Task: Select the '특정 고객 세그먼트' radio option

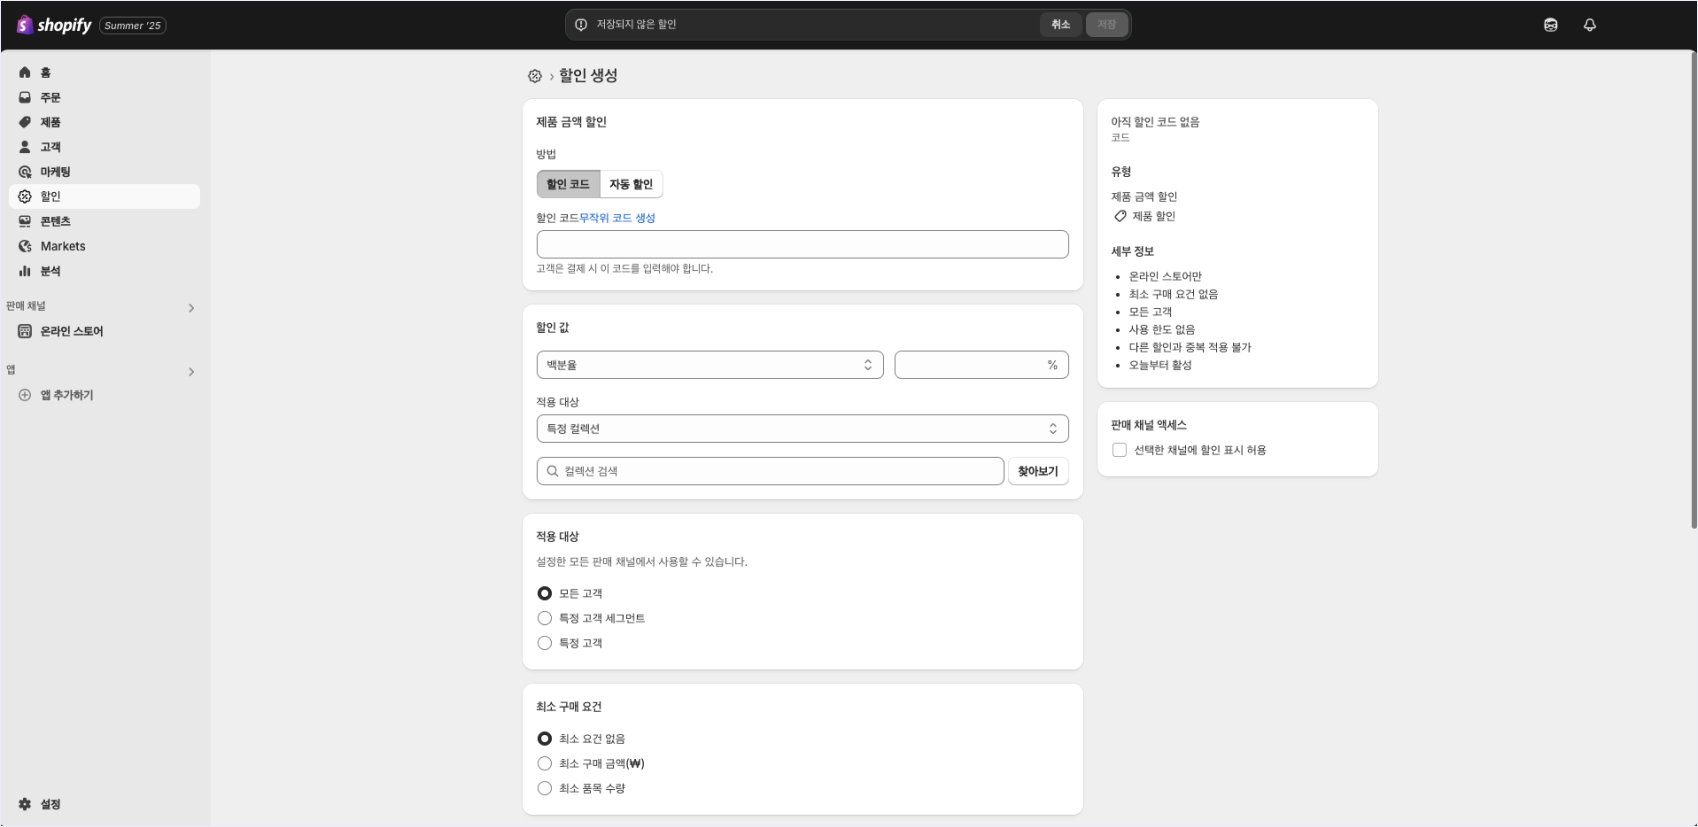Action: pyautogui.click(x=545, y=618)
